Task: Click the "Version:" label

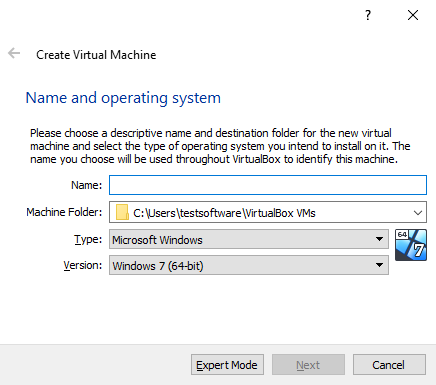Action: click(83, 265)
